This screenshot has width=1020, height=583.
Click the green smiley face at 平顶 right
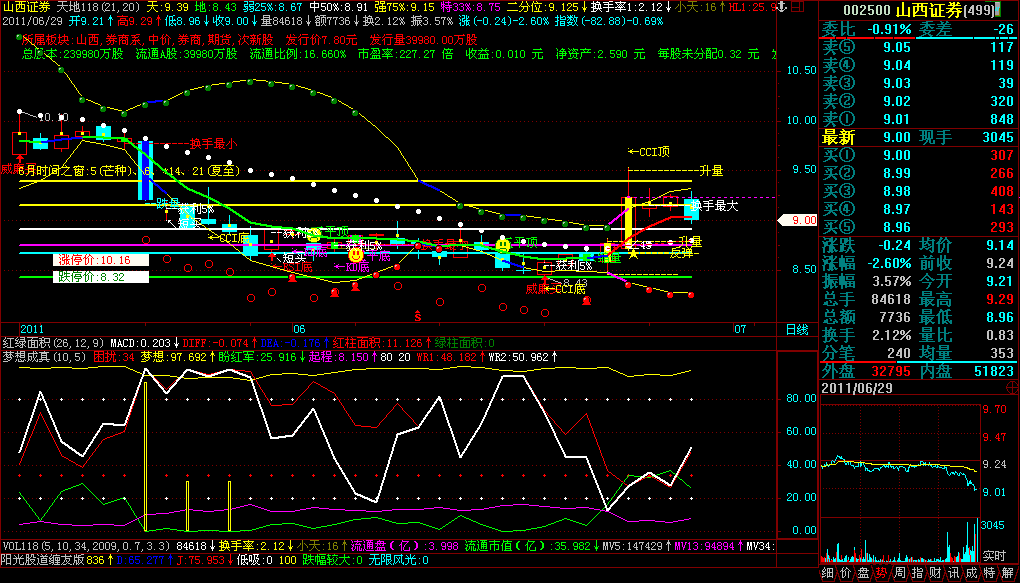[502, 245]
